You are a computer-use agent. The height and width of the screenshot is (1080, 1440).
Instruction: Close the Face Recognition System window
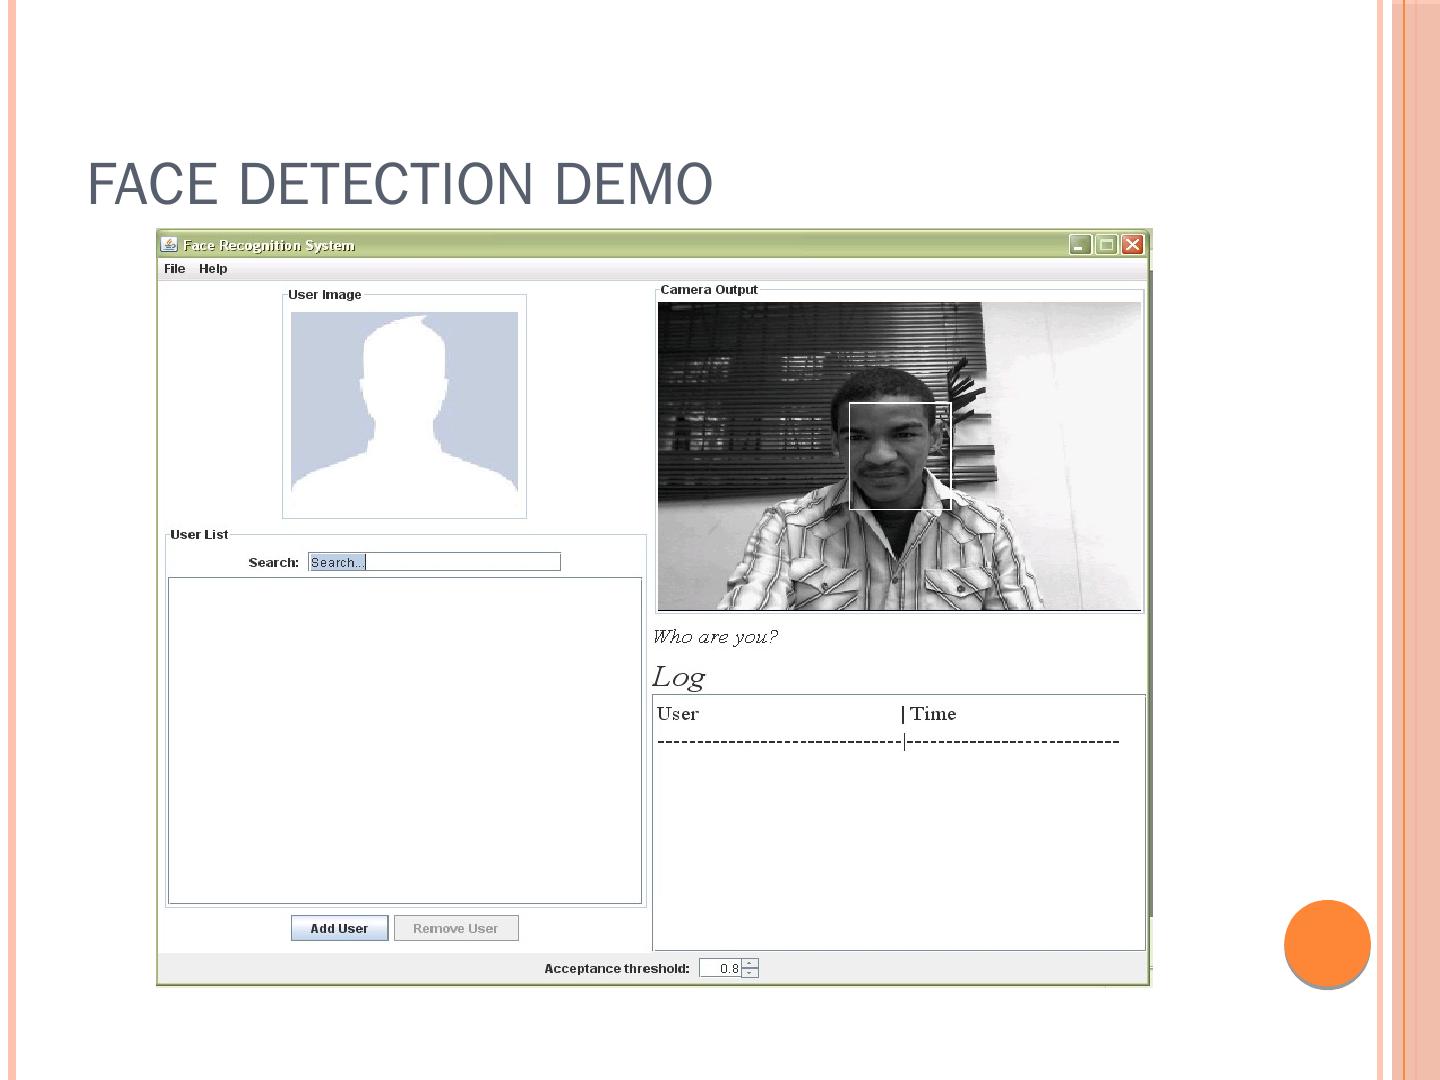click(x=1132, y=245)
